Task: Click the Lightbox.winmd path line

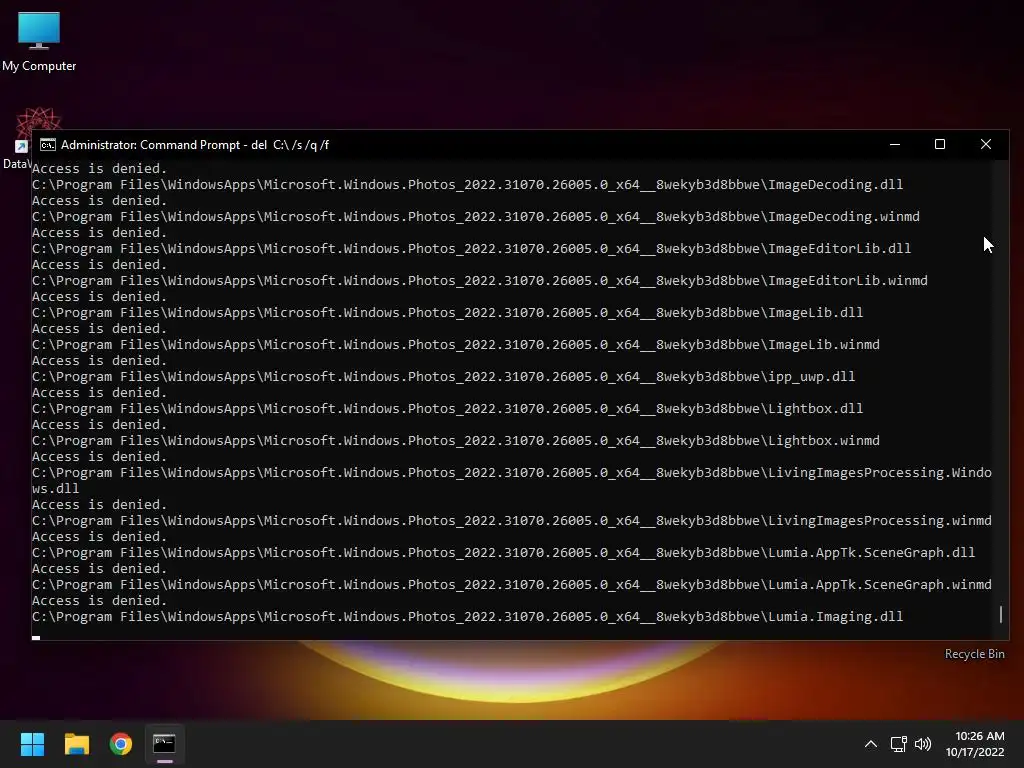Action: tap(456, 441)
